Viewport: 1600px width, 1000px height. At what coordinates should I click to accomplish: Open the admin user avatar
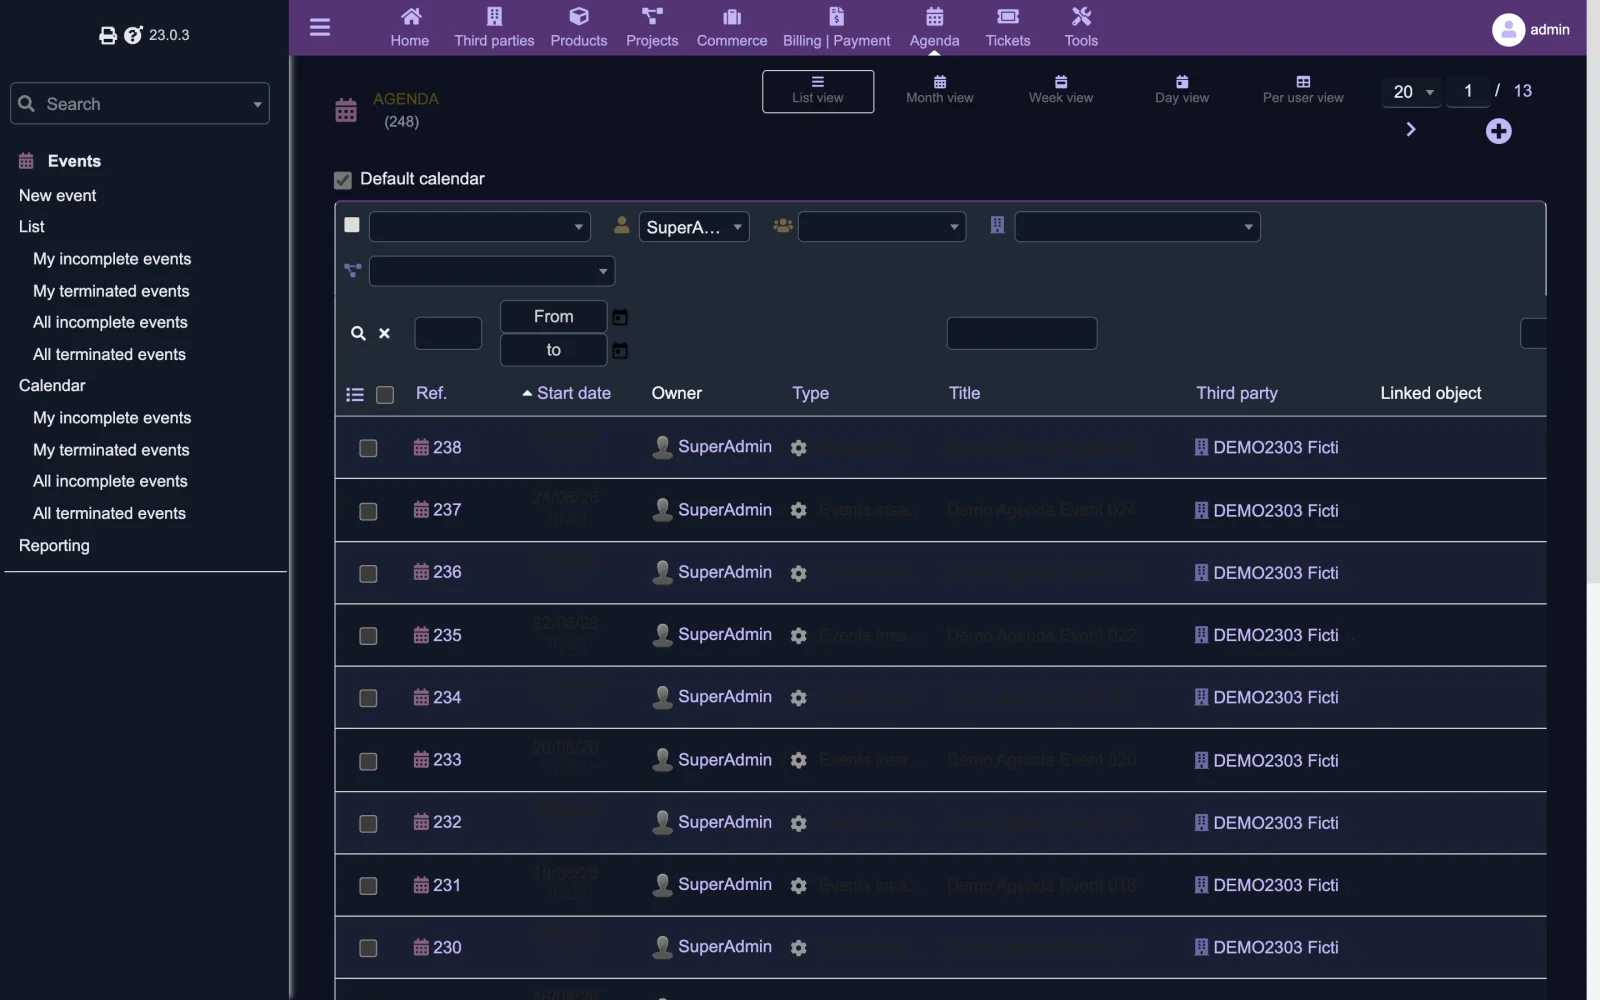coord(1508,30)
